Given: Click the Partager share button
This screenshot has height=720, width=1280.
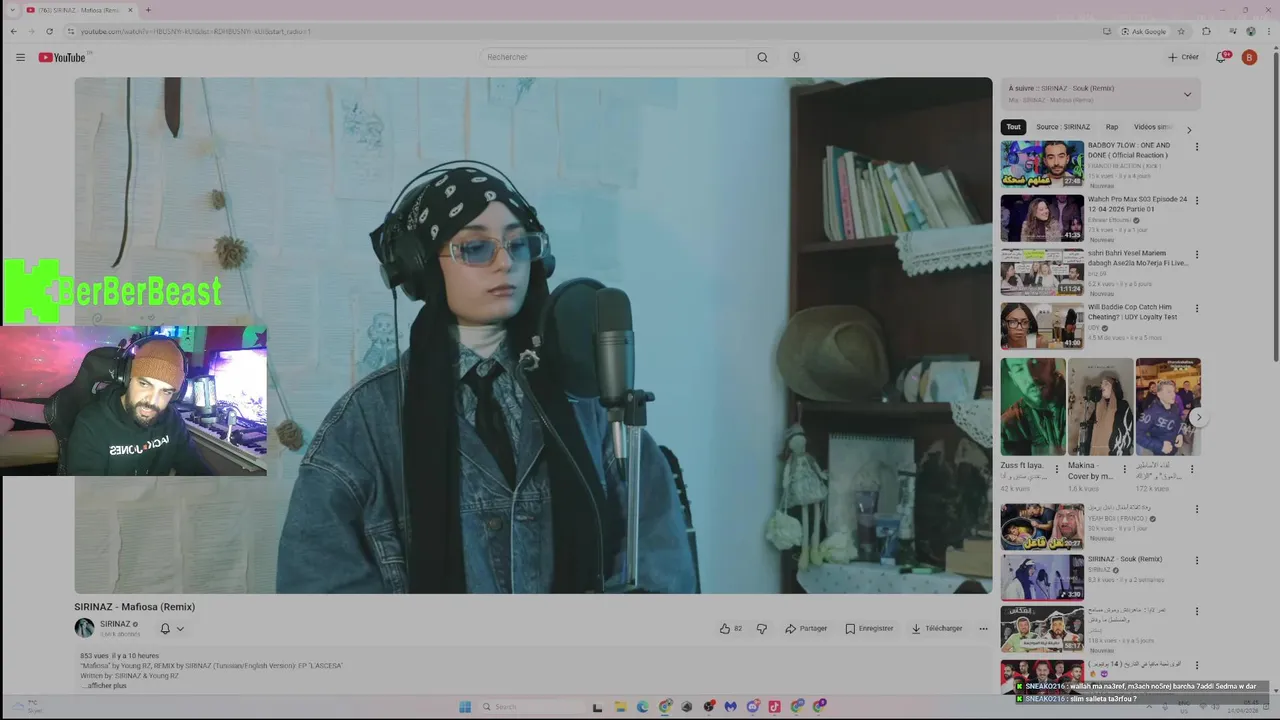Looking at the screenshot, I should (806, 628).
